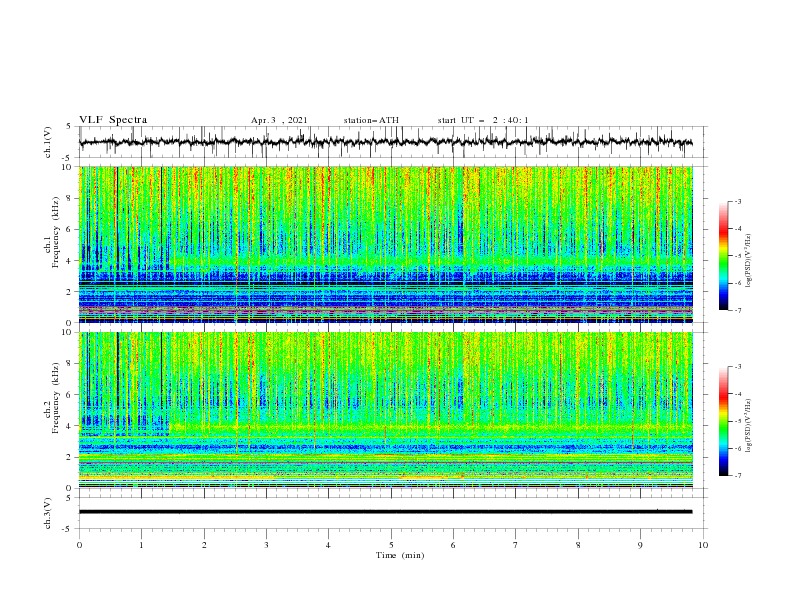
Task: Click ch.2 colorbar "log(PSD)(V²/Hz)" label
Action: click(x=748, y=425)
